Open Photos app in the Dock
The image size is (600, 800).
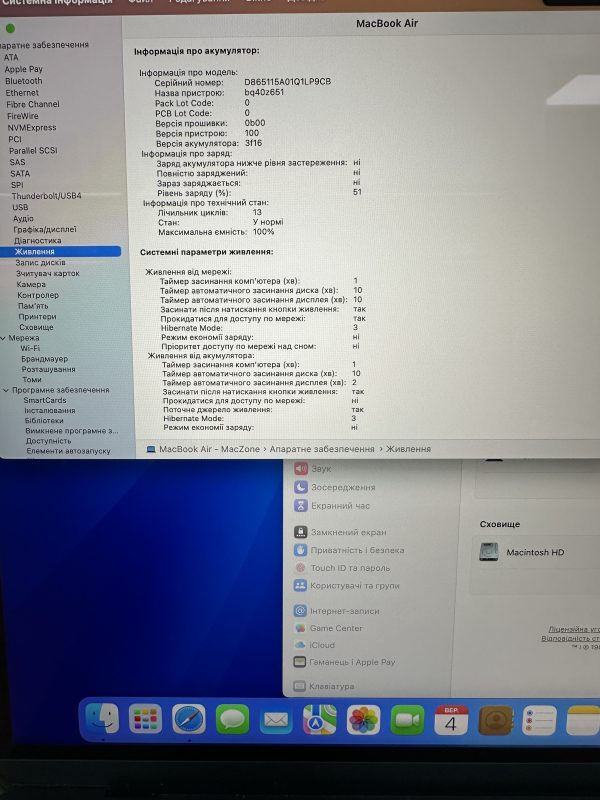(x=363, y=720)
